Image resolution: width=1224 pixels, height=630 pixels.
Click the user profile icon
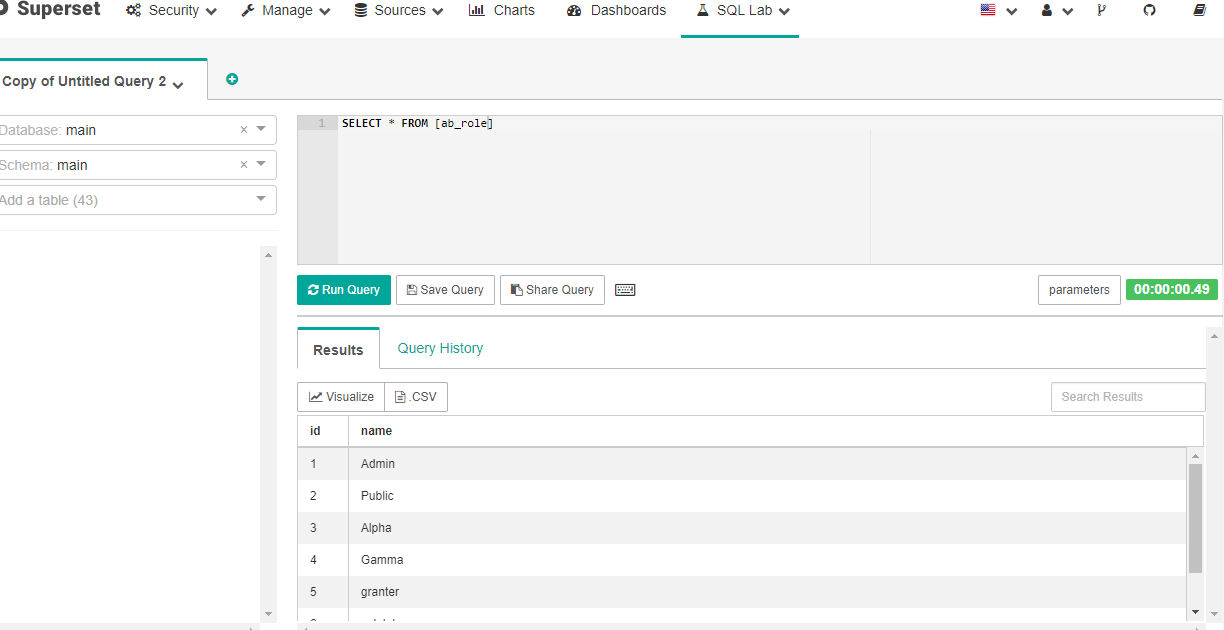pos(1046,10)
